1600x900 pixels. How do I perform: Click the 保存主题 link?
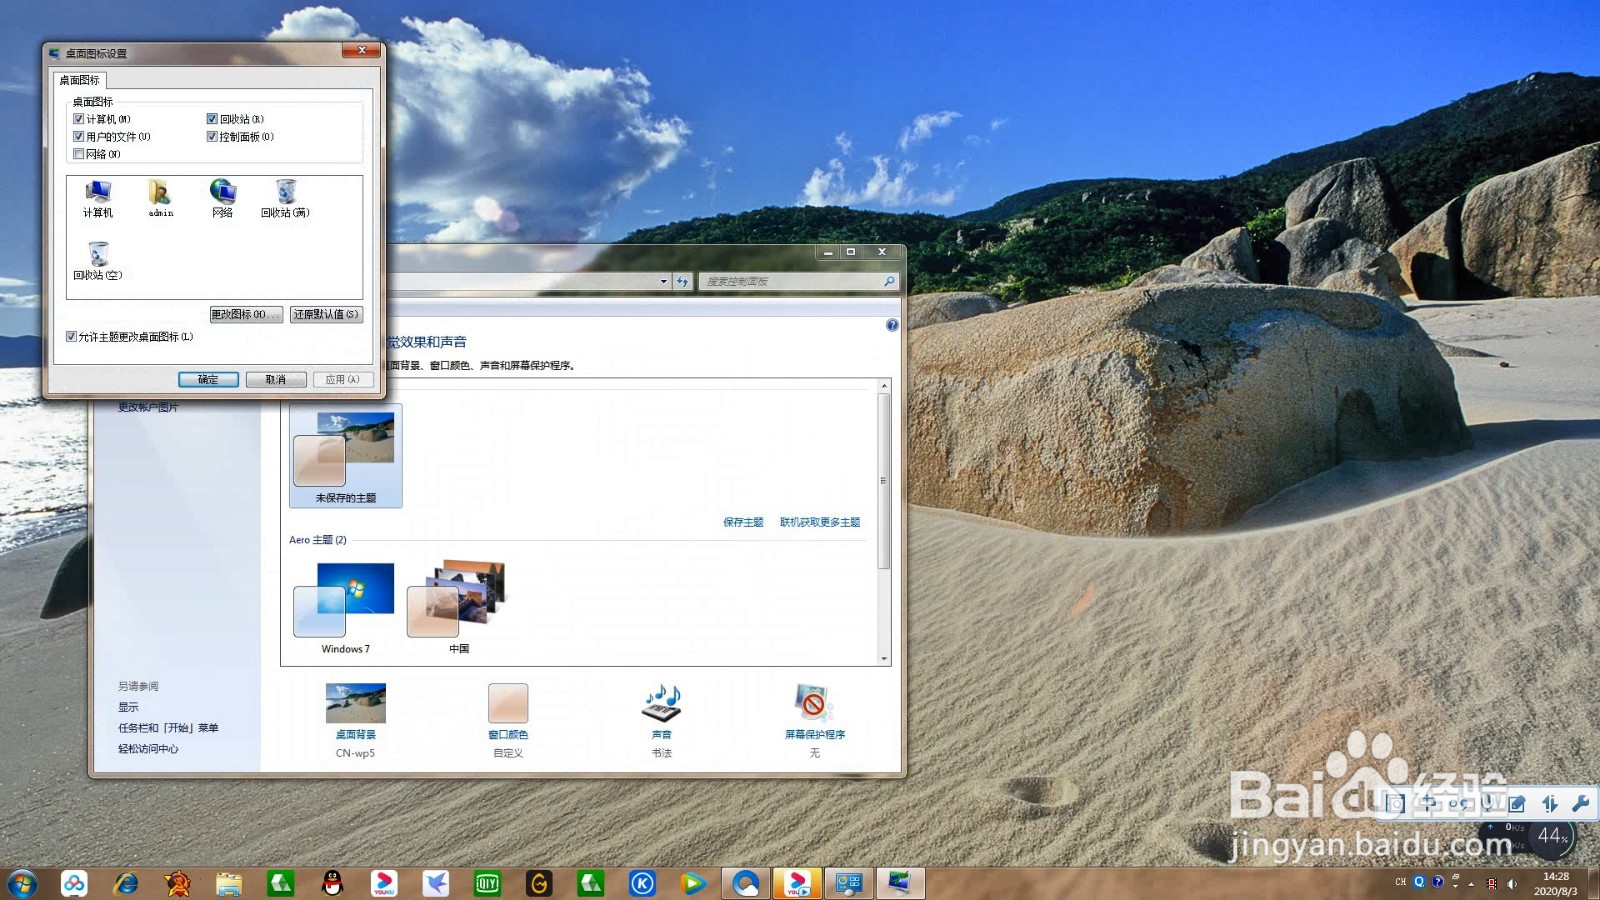[x=743, y=522]
